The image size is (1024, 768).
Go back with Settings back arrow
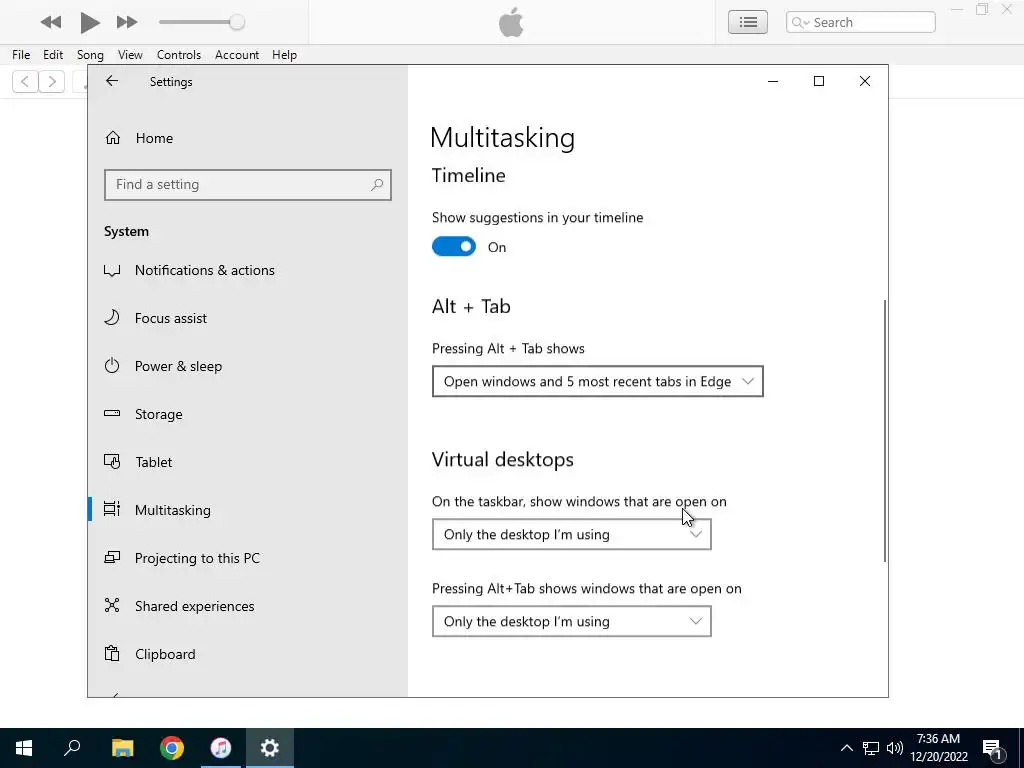click(112, 81)
